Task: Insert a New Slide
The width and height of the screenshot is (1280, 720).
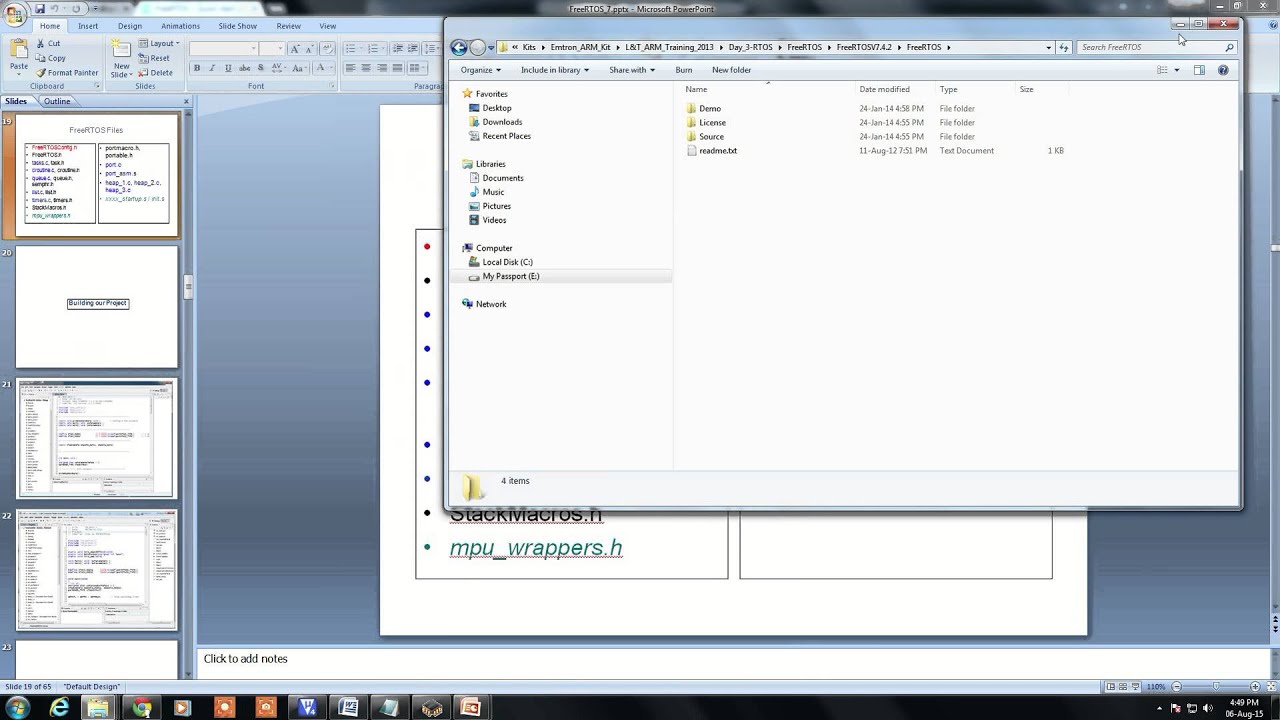Action: [121, 58]
